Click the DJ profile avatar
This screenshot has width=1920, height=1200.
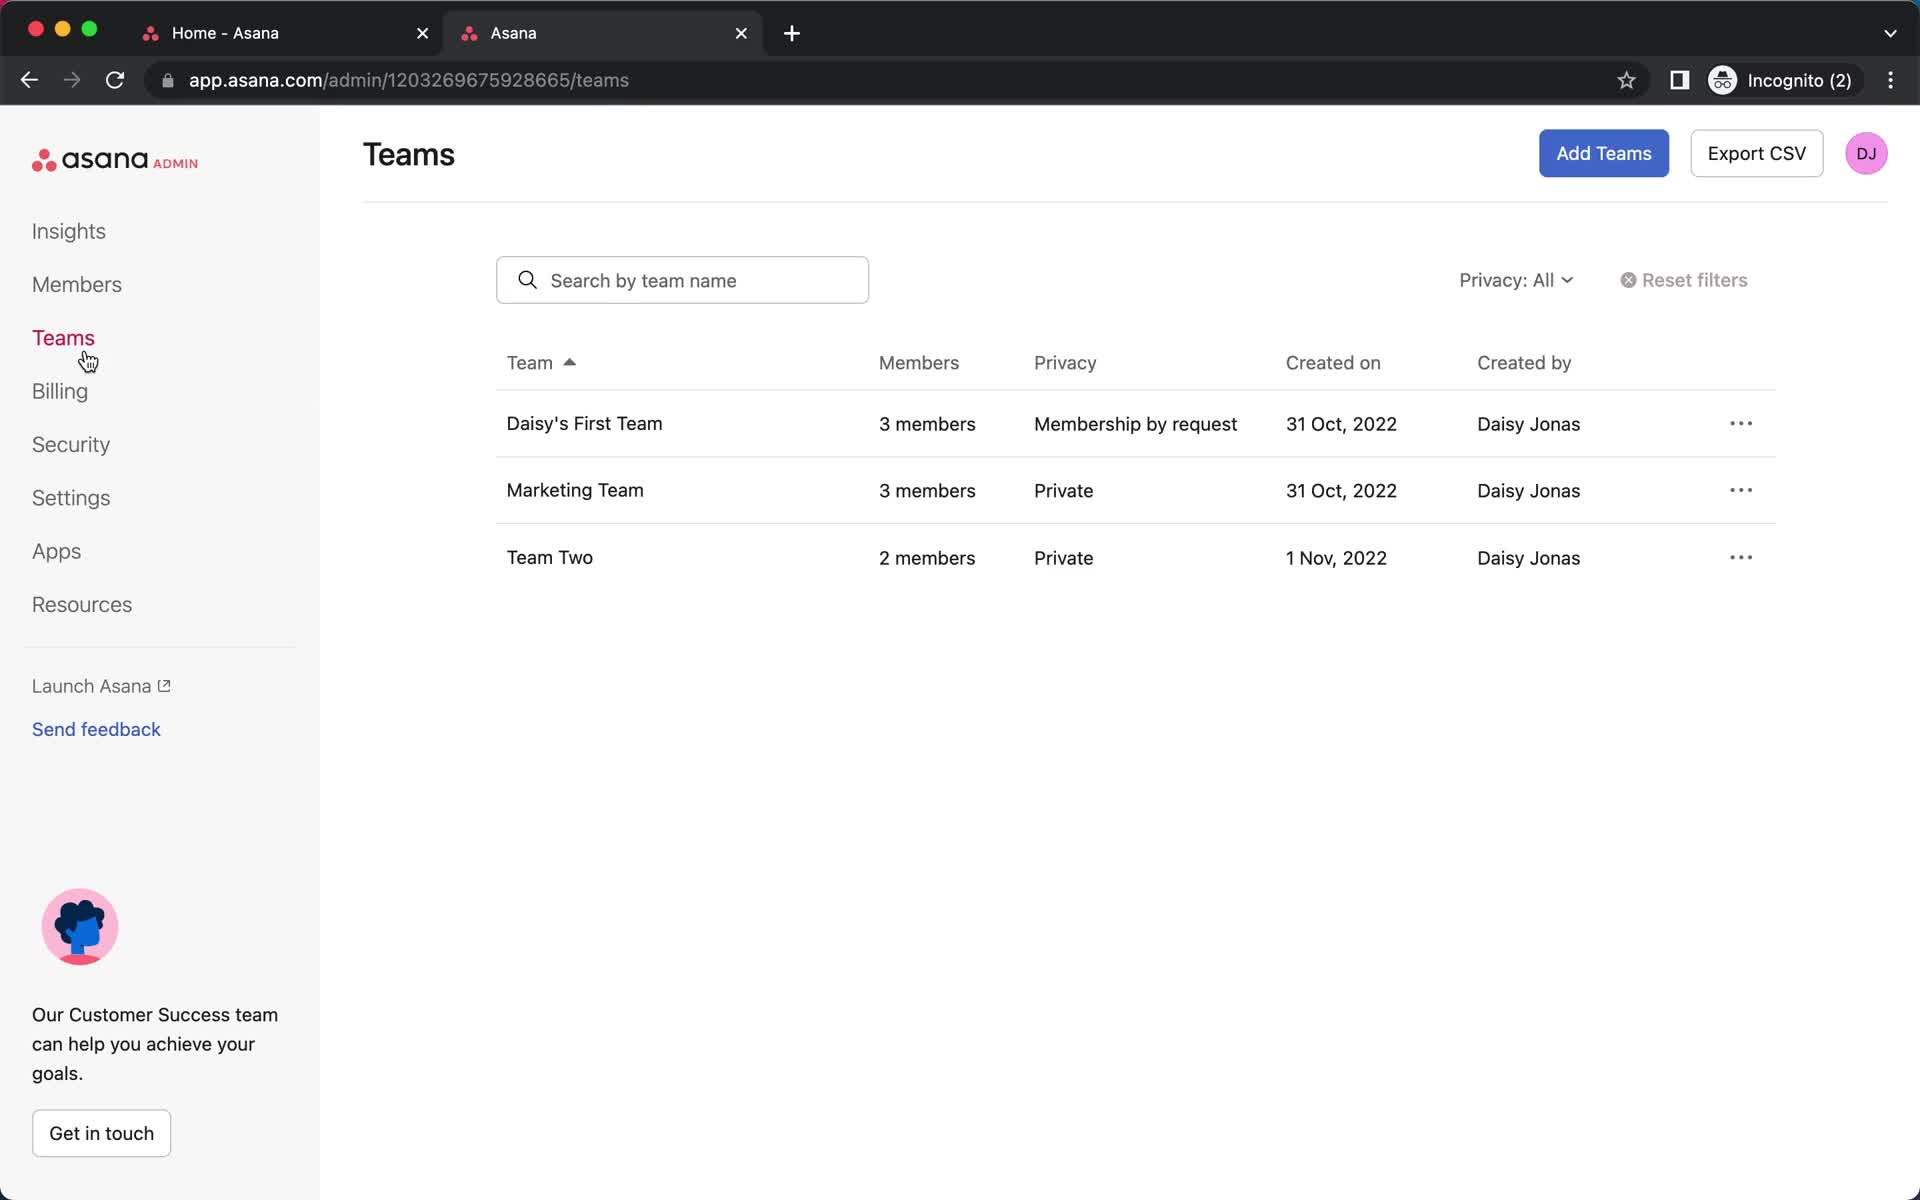(x=1866, y=154)
